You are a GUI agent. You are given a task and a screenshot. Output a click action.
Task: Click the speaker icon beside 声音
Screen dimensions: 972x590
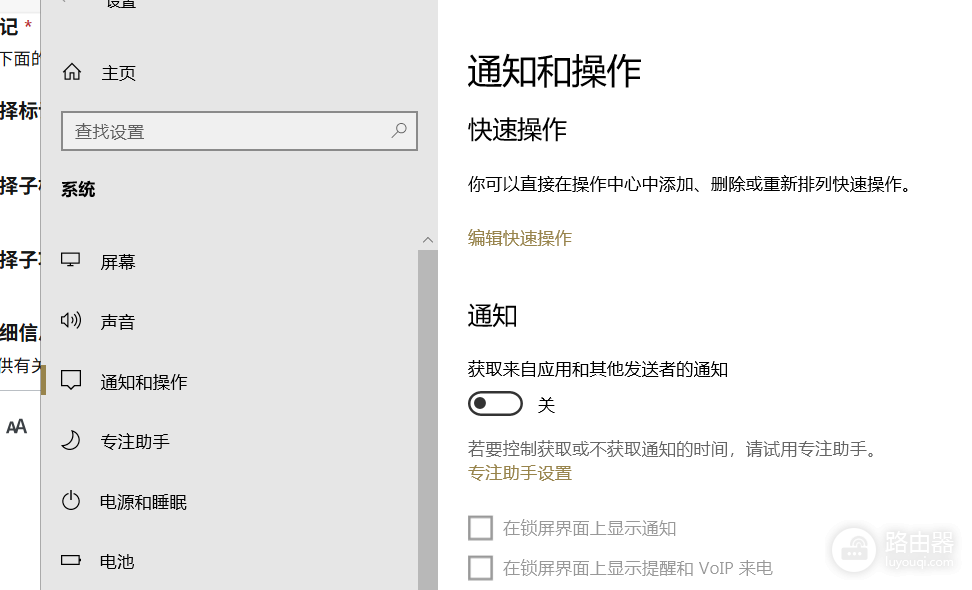point(71,320)
